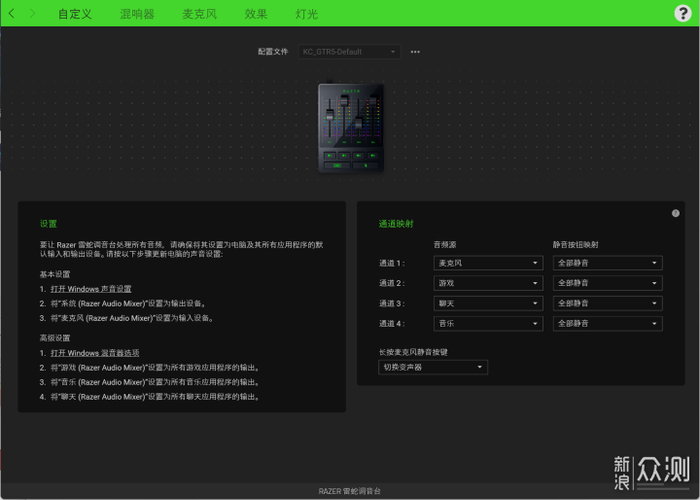The height and width of the screenshot is (500, 700).
Task: Open 通道 4 mute mapping dropdown
Action: click(x=608, y=324)
